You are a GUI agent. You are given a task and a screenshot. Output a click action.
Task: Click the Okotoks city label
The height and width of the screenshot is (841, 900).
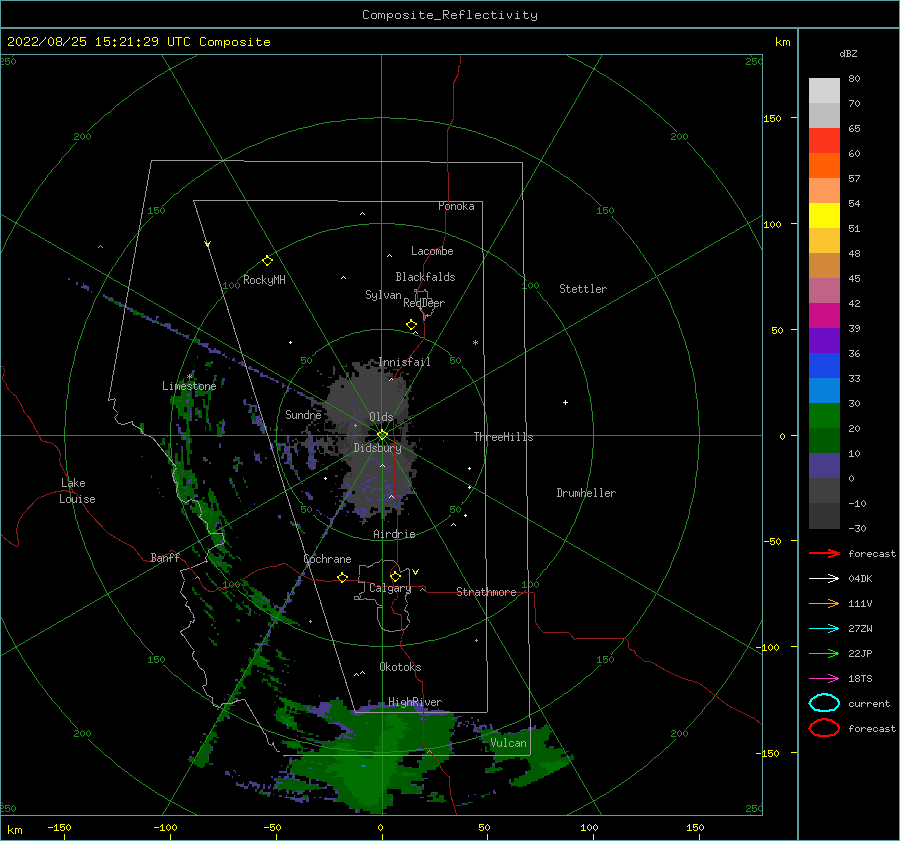(x=400, y=667)
